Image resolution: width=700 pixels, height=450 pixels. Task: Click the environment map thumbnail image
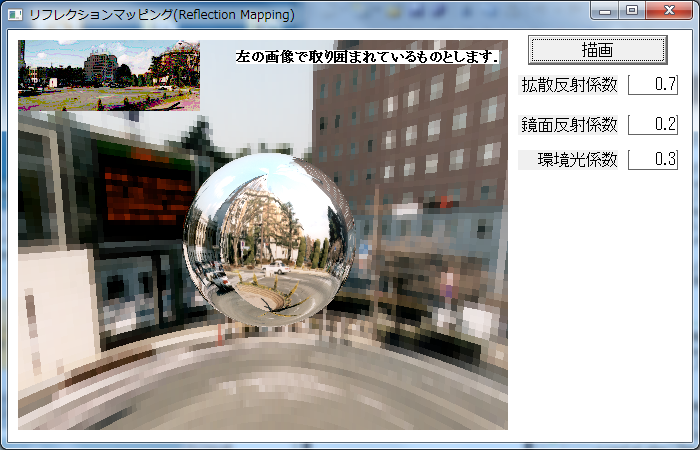click(109, 75)
